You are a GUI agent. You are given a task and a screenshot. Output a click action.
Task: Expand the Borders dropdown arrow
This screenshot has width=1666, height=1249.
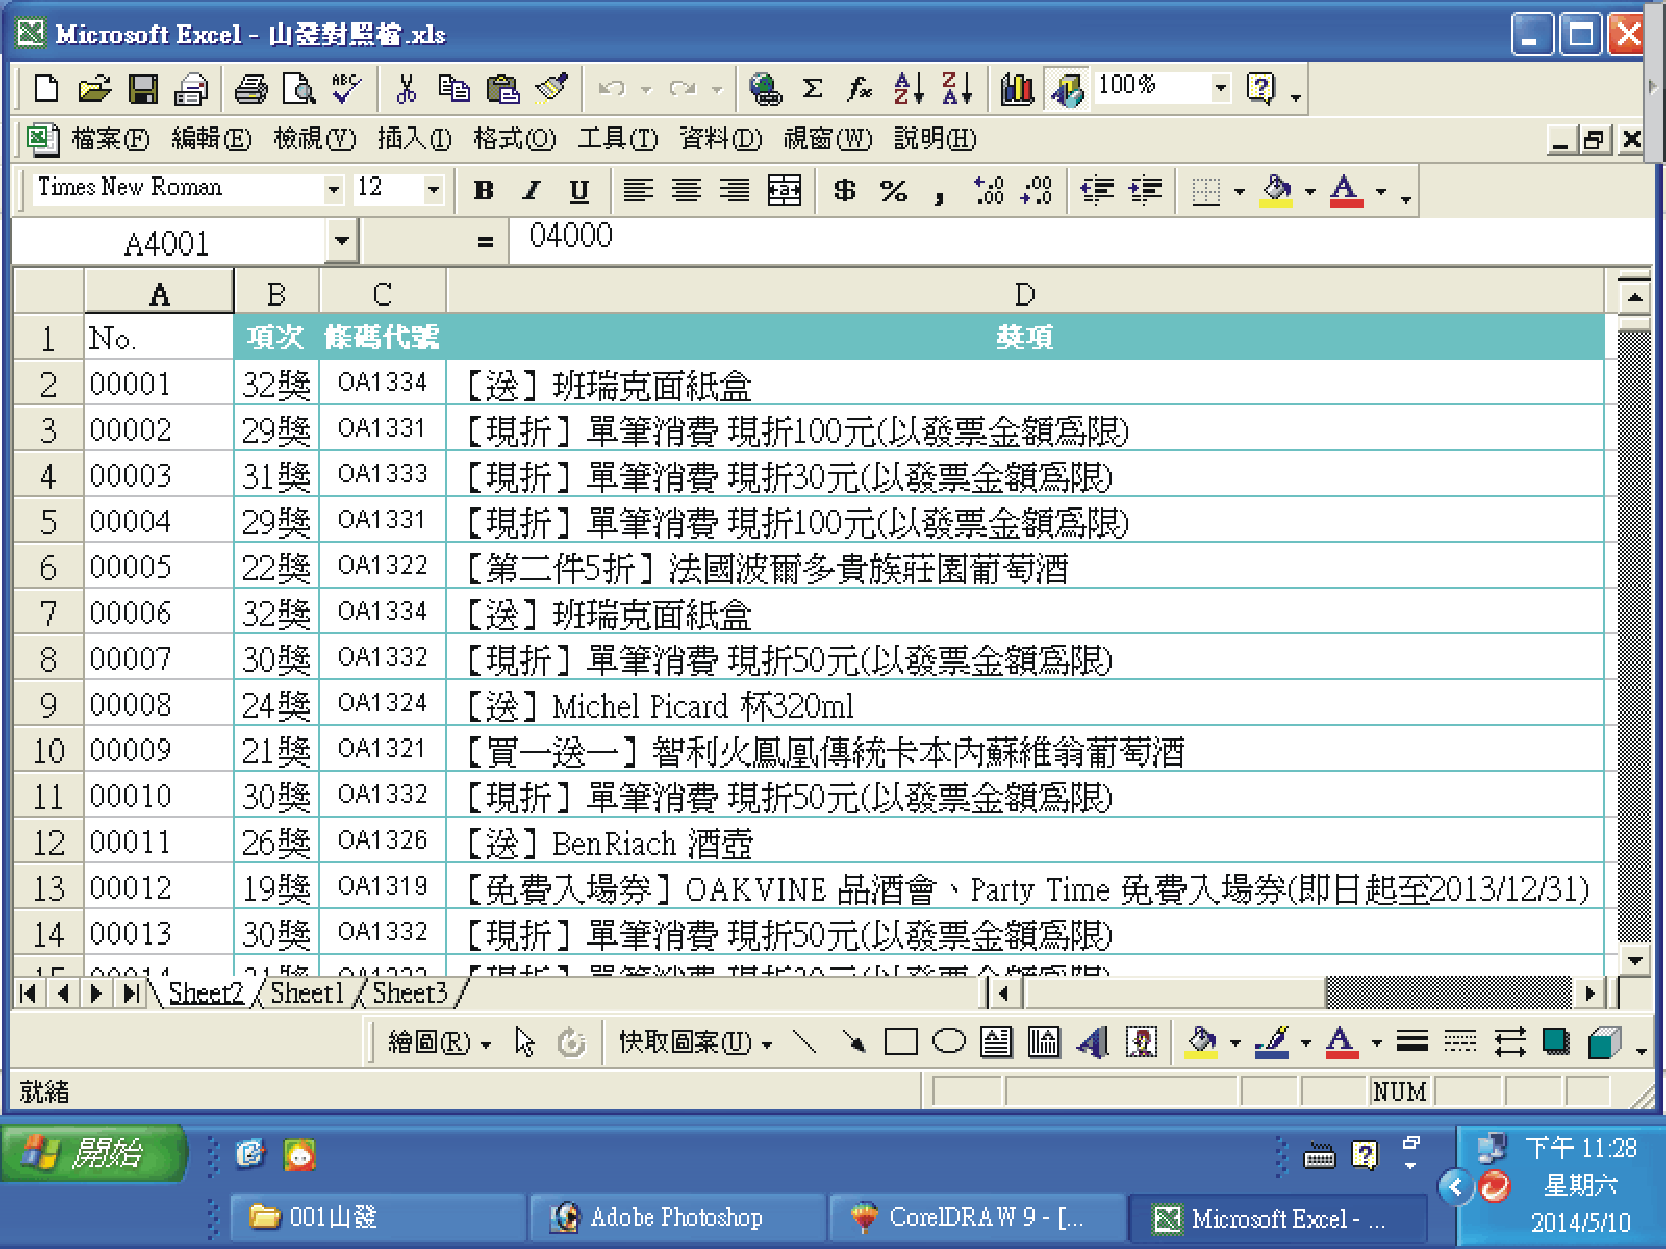(x=1239, y=191)
